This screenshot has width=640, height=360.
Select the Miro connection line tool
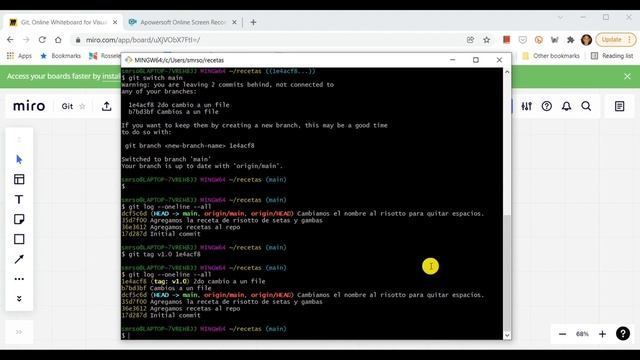19,259
